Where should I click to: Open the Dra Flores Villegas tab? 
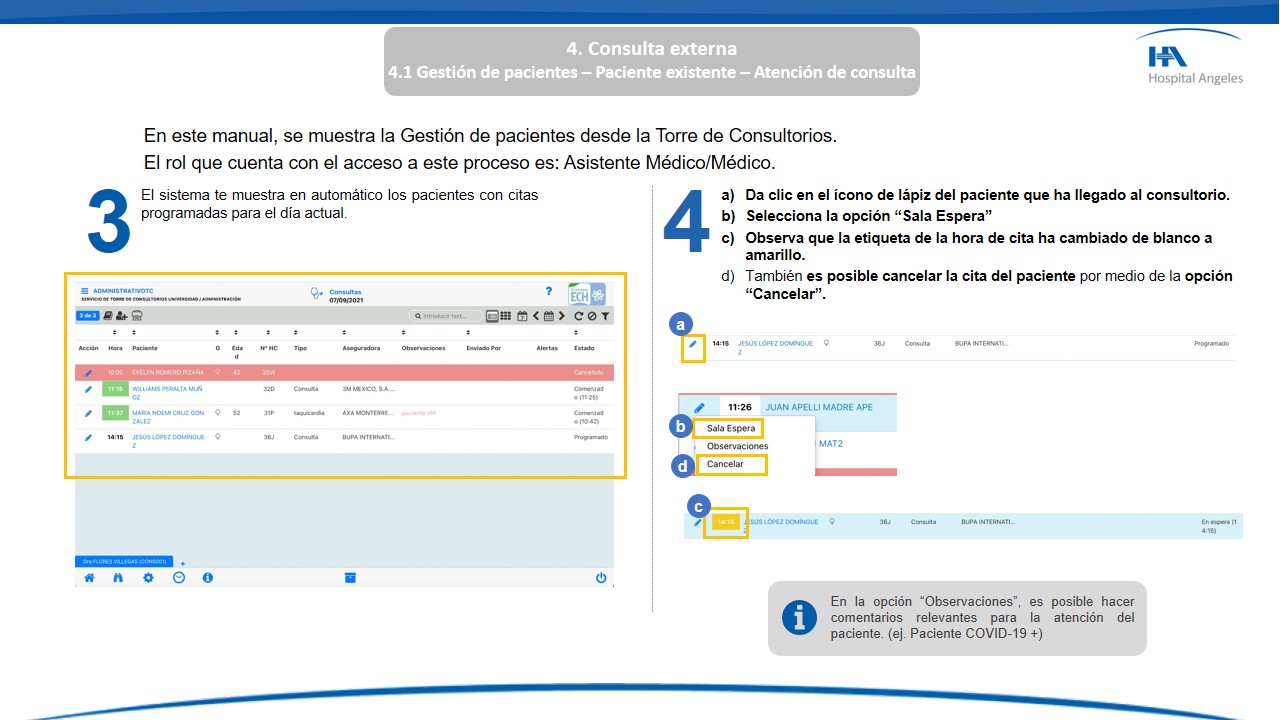(x=125, y=562)
